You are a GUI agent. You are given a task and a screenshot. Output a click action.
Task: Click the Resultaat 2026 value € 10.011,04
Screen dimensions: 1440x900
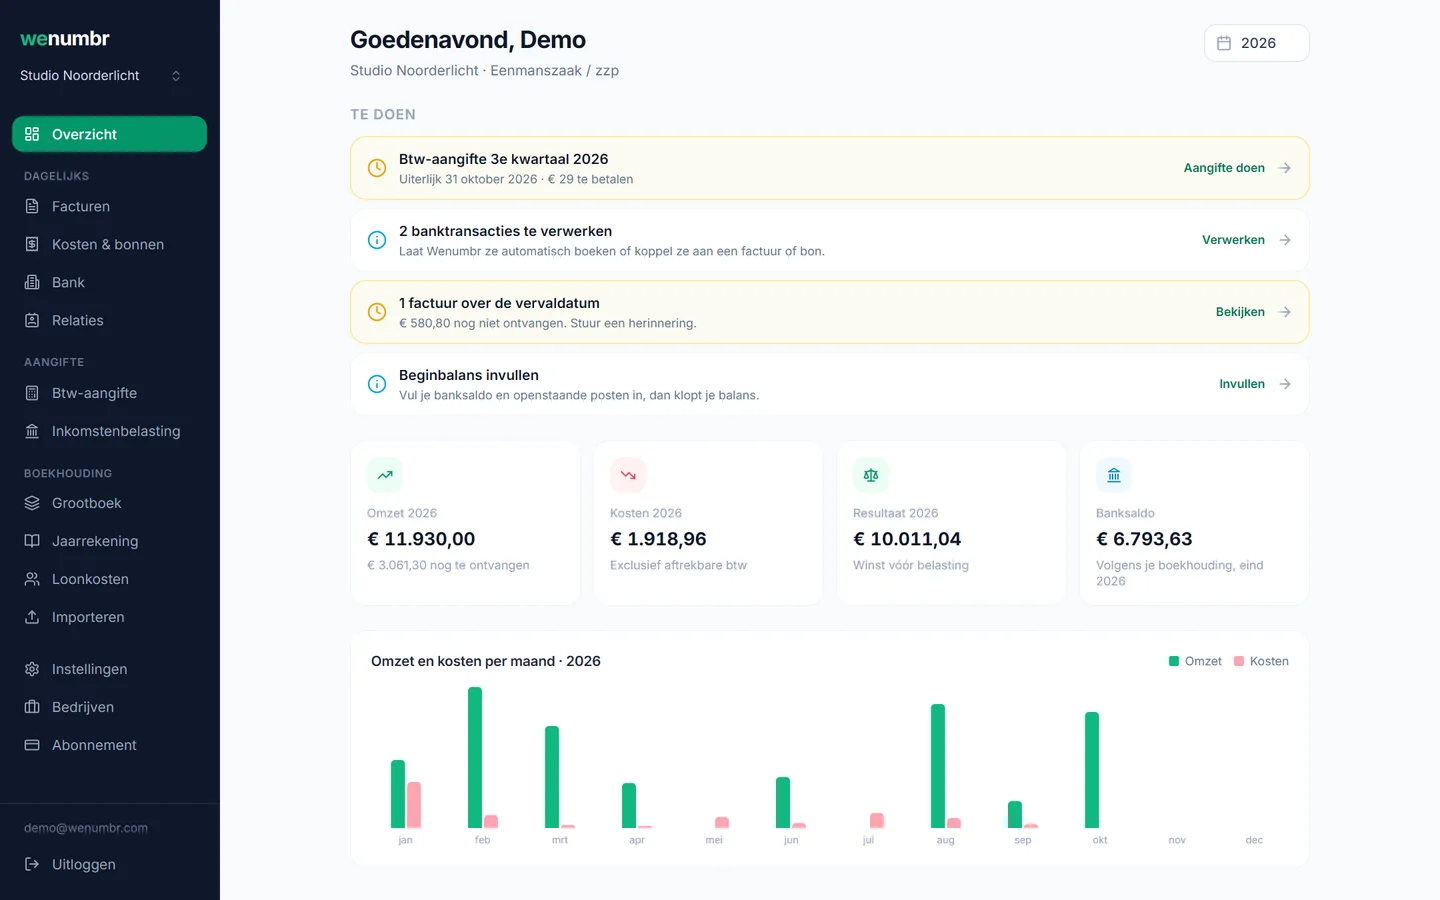coord(907,539)
